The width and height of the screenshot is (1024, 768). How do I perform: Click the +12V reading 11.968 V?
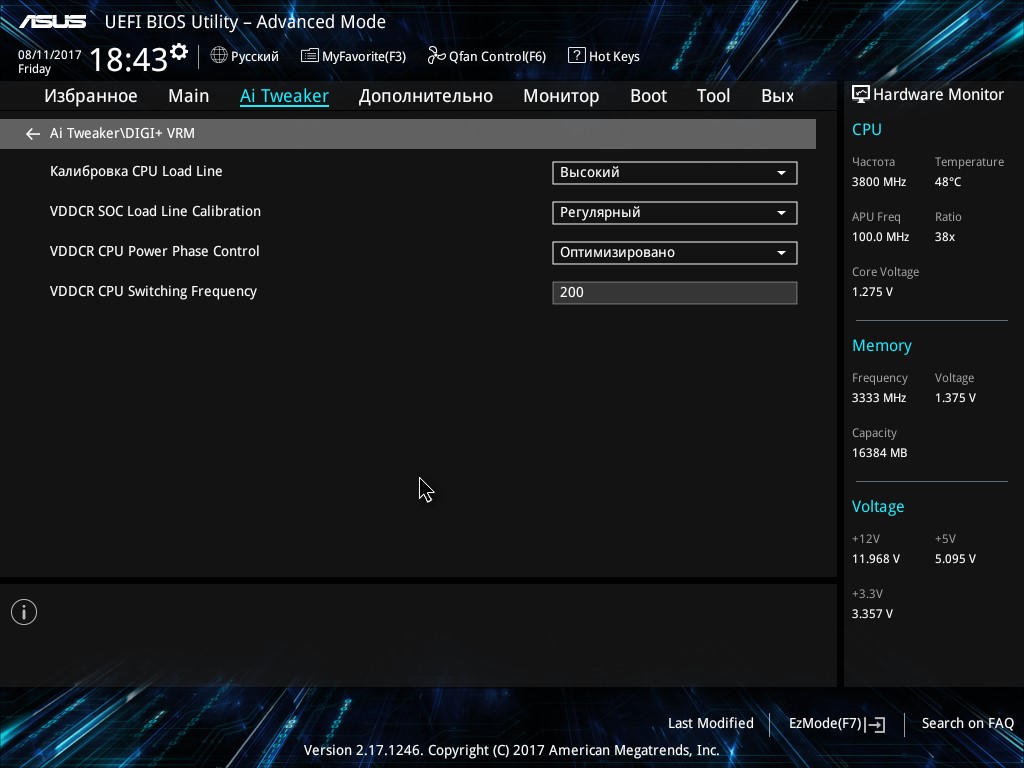click(x=875, y=559)
